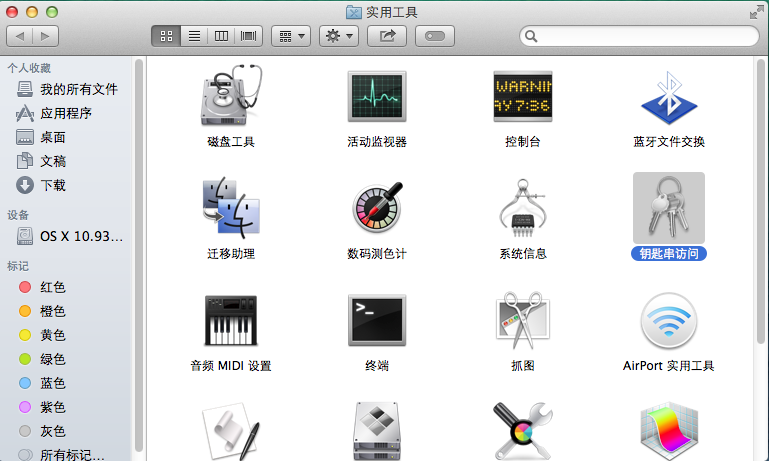Switch to column view in toolbar
This screenshot has height=461, width=769.
(x=221, y=36)
